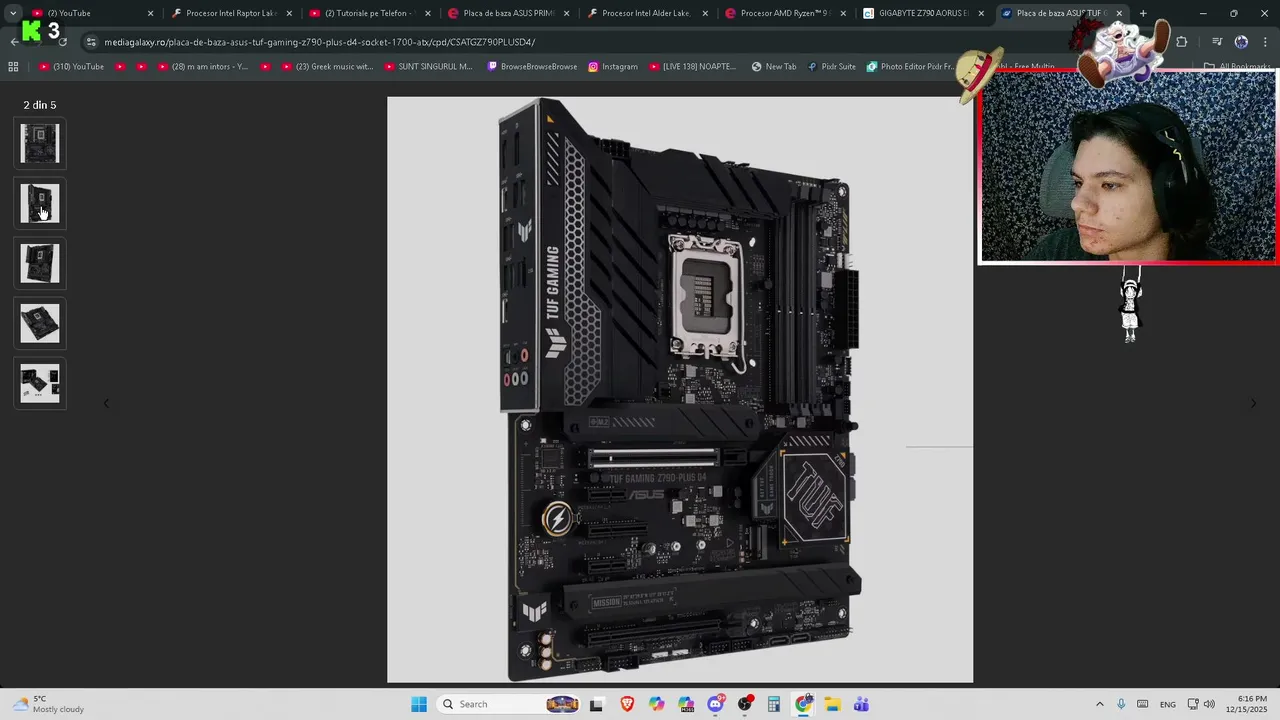Select the fifth thumbnail showing box contents
The height and width of the screenshot is (720, 1280).
point(40,384)
